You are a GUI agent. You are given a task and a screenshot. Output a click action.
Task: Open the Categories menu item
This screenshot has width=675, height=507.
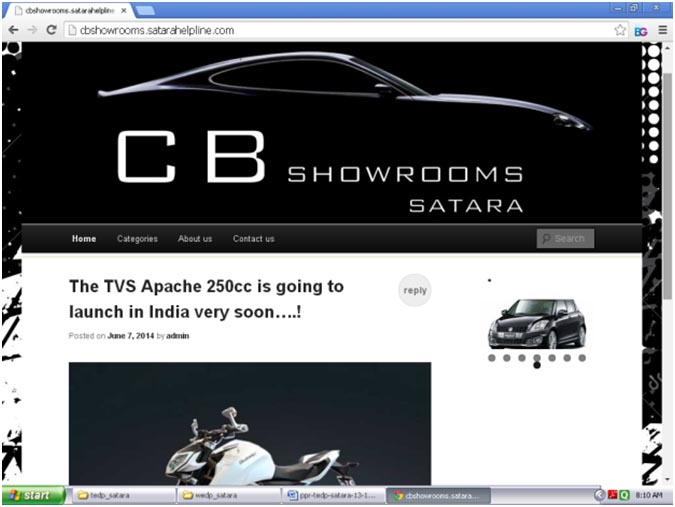(137, 239)
